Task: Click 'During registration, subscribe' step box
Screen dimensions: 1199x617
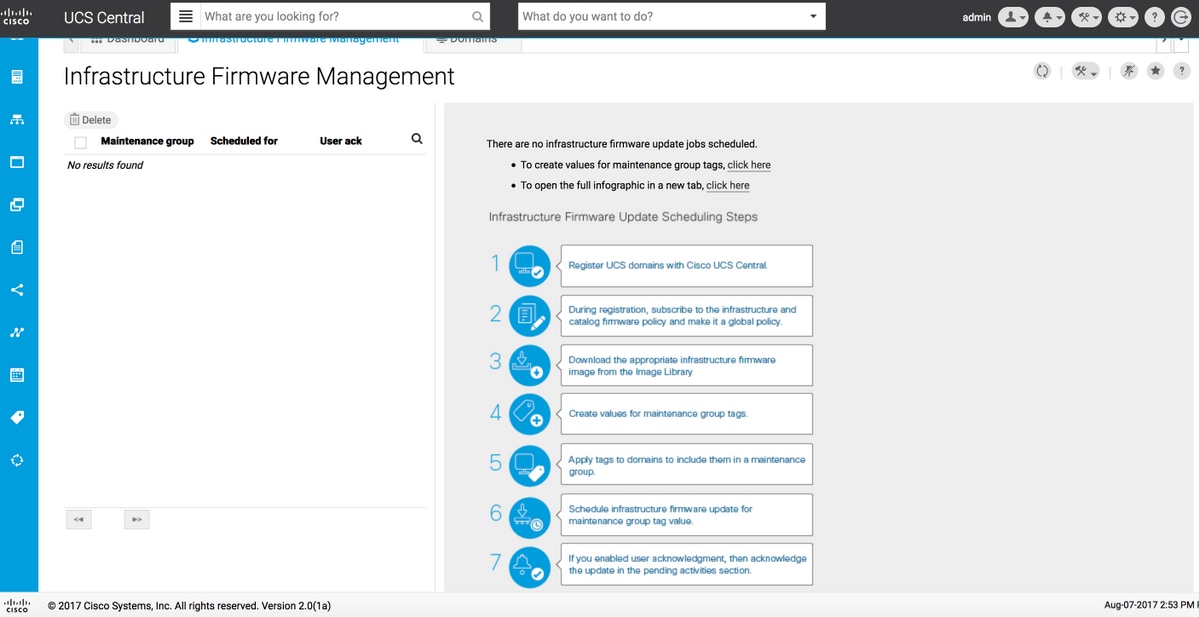Action: coord(687,316)
